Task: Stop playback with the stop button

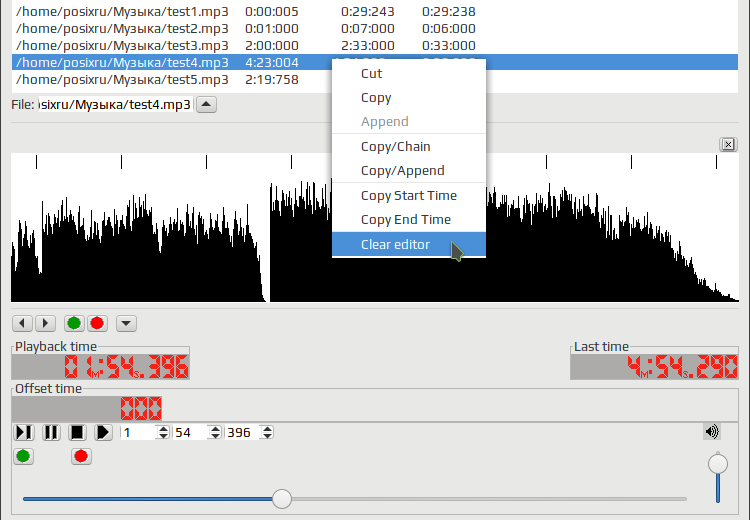Action: point(77,432)
